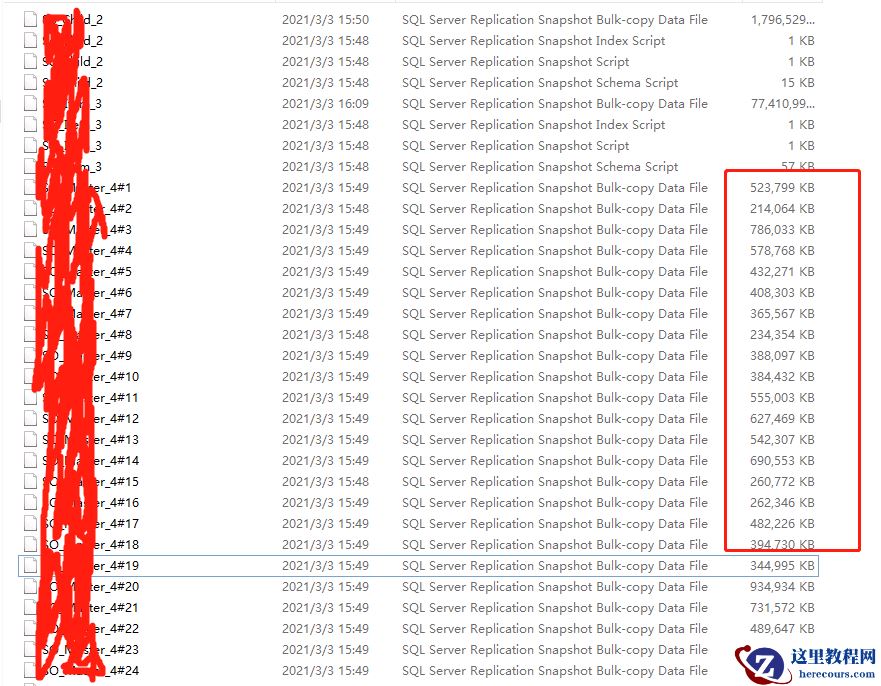Image resolution: width=881 pixels, height=686 pixels.
Task: Select the 555,003 KB size cell
Action: point(782,398)
